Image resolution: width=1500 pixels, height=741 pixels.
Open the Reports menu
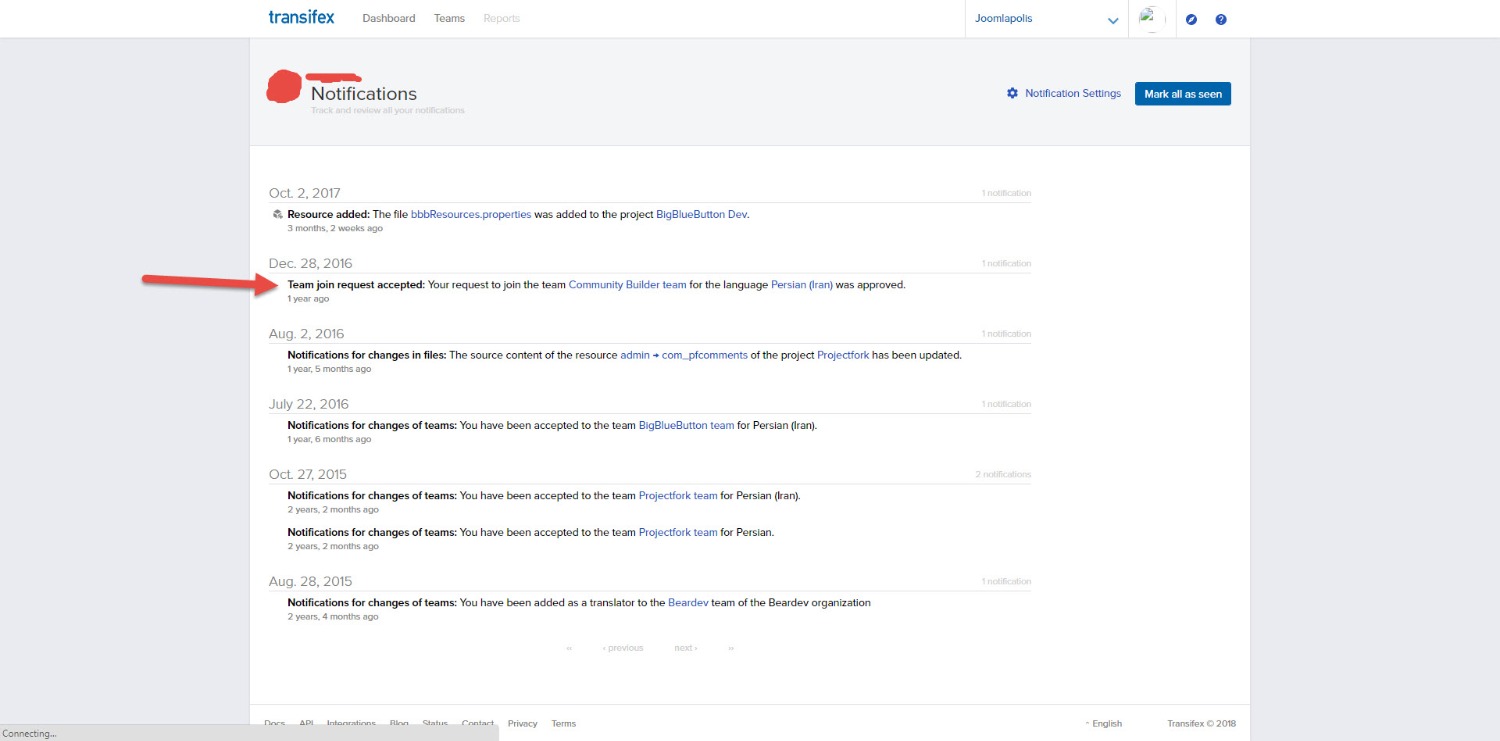(x=502, y=18)
